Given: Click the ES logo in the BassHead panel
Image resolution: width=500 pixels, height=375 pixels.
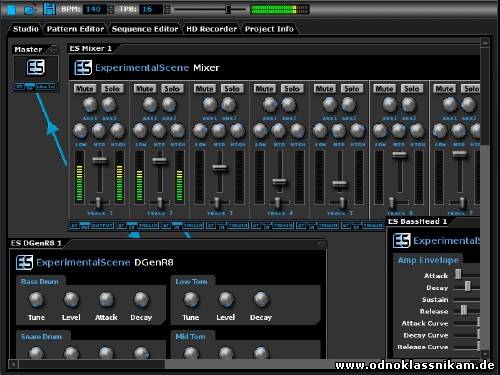Looking at the screenshot, I should pyautogui.click(x=401, y=240).
